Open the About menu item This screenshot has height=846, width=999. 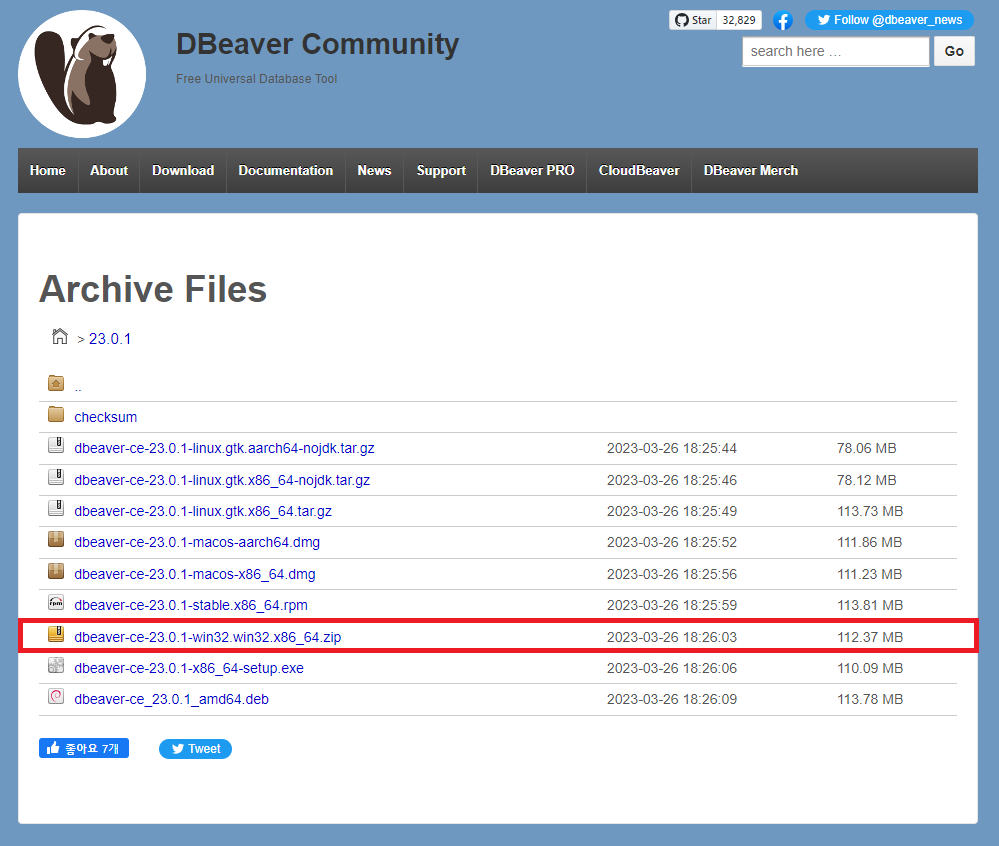pos(109,171)
